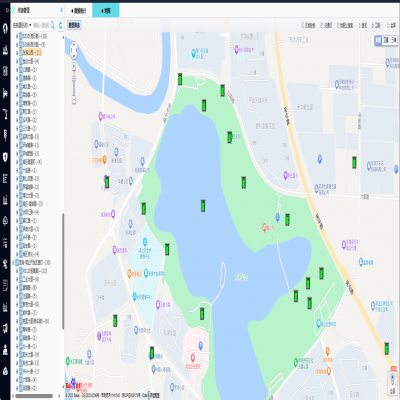
Task: Select the third tool in map's top-right toolbar
Action: point(345,25)
